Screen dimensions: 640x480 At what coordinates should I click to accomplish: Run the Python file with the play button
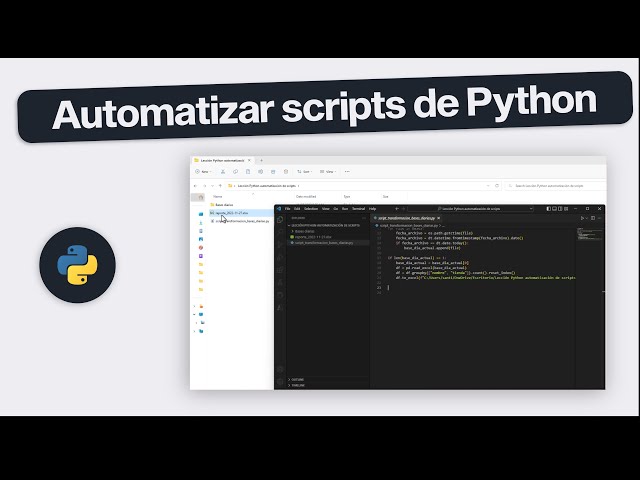click(582, 218)
